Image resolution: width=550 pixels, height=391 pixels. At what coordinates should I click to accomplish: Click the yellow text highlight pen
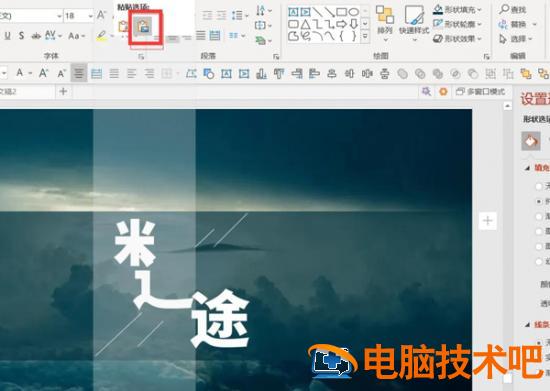point(101,36)
